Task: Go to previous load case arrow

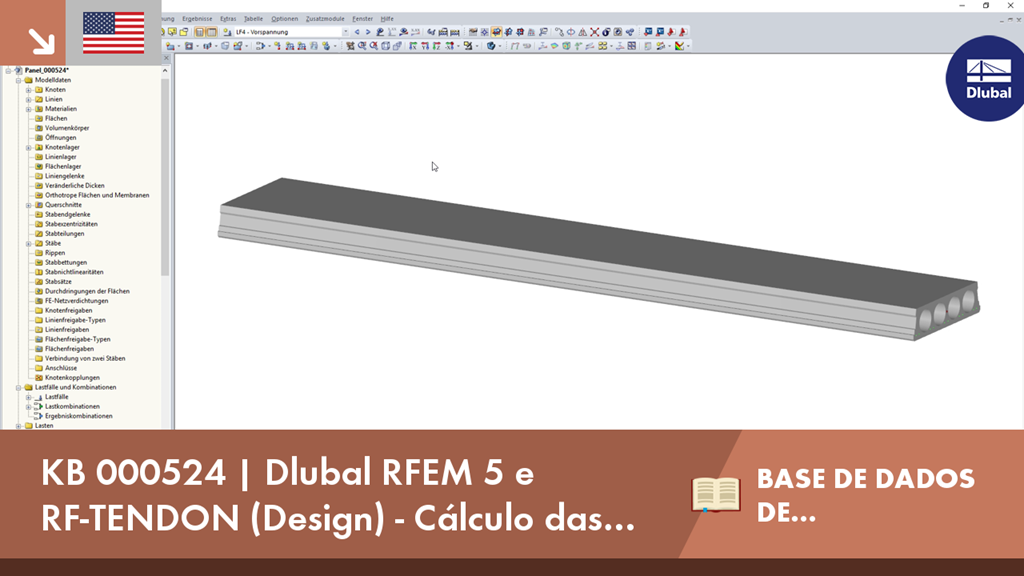Action: point(357,32)
